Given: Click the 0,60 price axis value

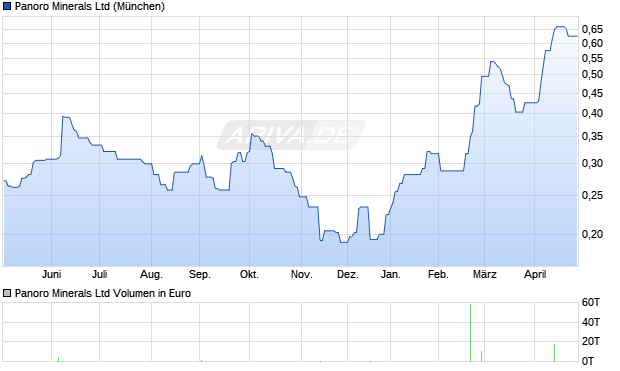Looking at the screenshot, I should (x=592, y=43).
